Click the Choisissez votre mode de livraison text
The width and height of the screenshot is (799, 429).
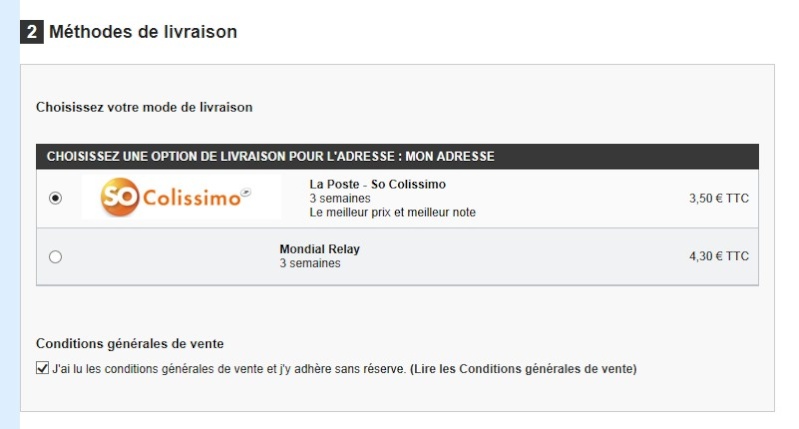144,108
